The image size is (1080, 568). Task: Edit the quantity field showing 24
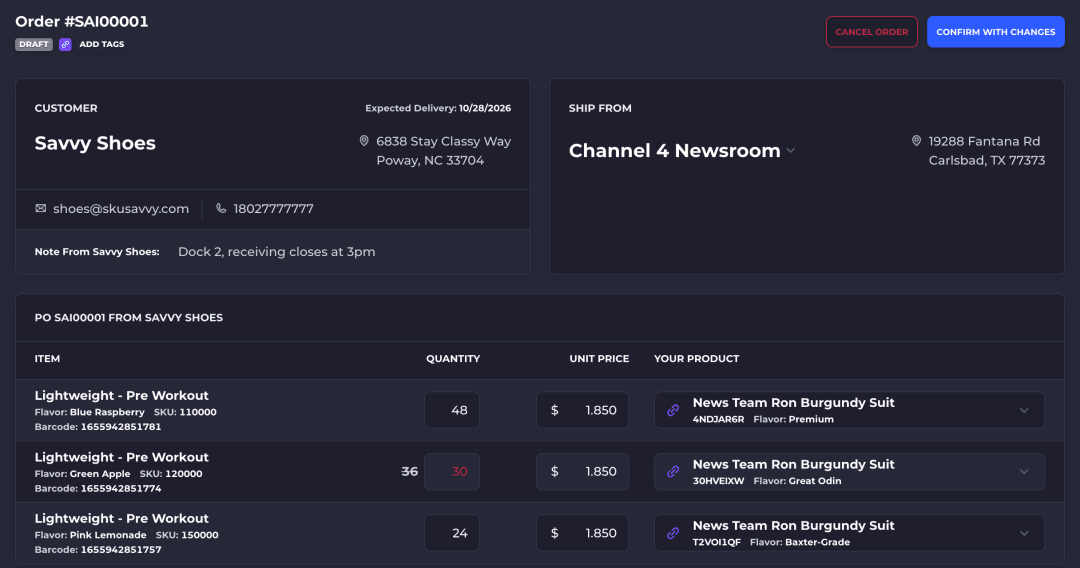pos(452,533)
